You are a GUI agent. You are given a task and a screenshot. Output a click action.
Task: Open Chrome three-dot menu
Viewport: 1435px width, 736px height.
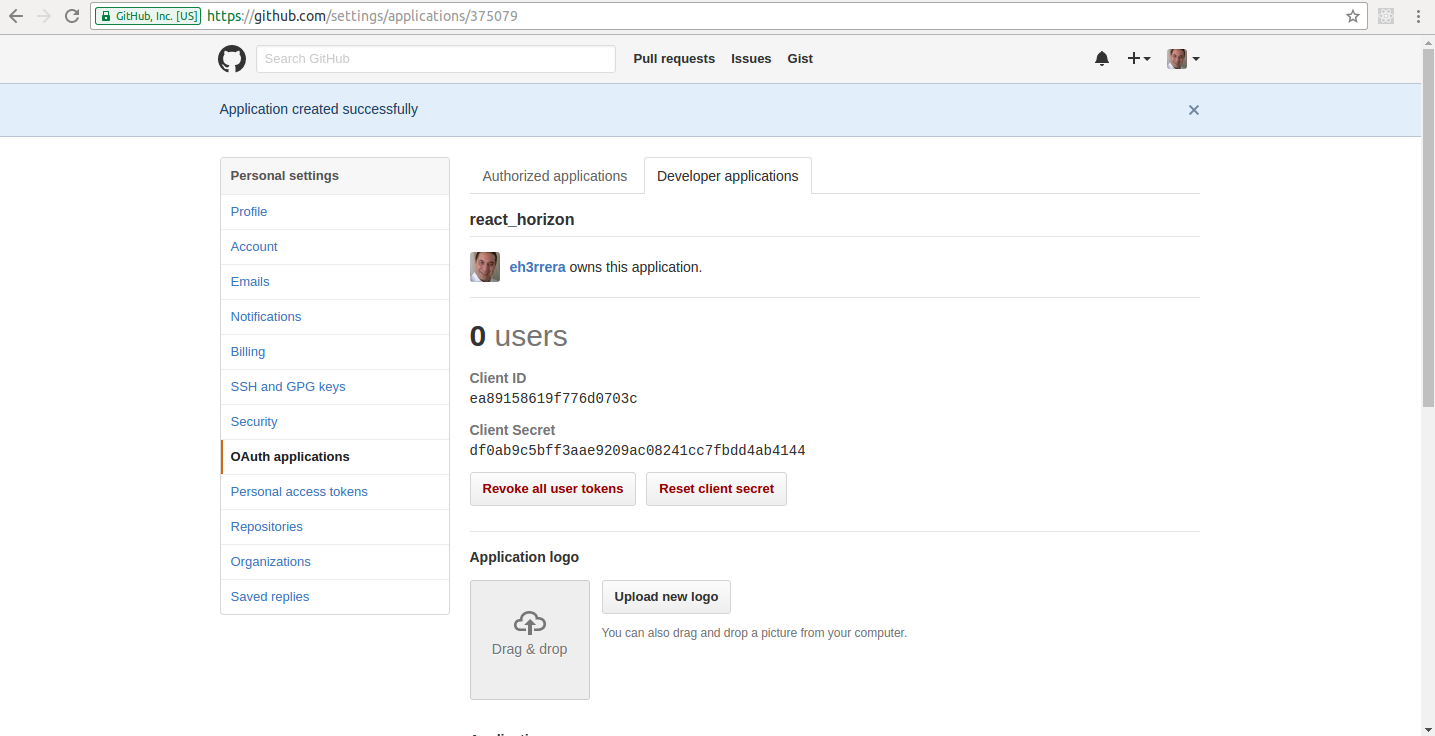(x=1418, y=16)
